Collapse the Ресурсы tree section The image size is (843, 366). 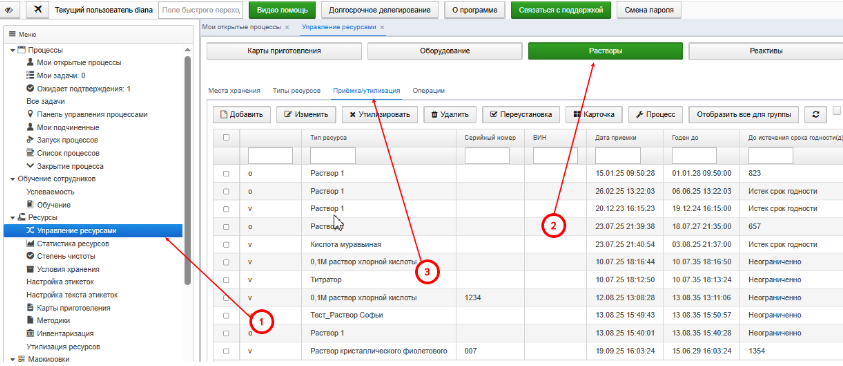(12, 217)
